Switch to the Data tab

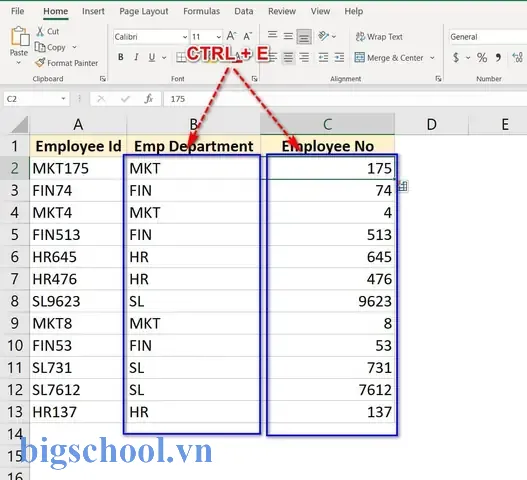pyautogui.click(x=244, y=11)
